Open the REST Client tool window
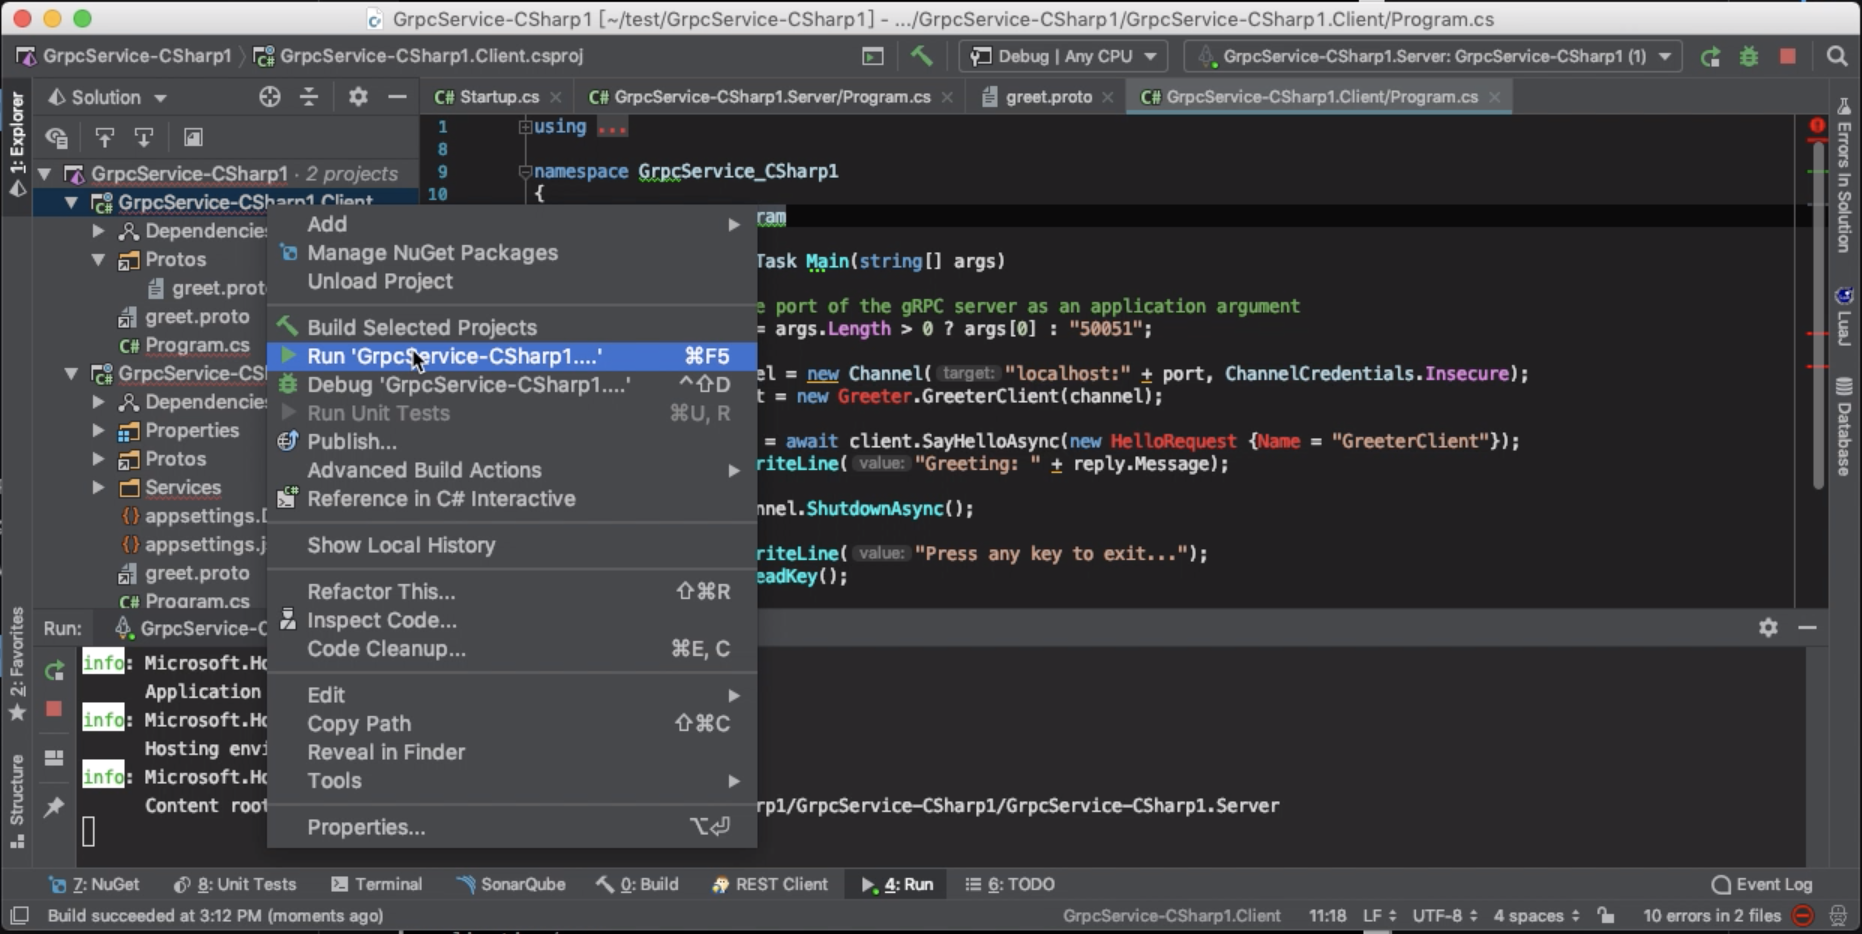 point(770,884)
